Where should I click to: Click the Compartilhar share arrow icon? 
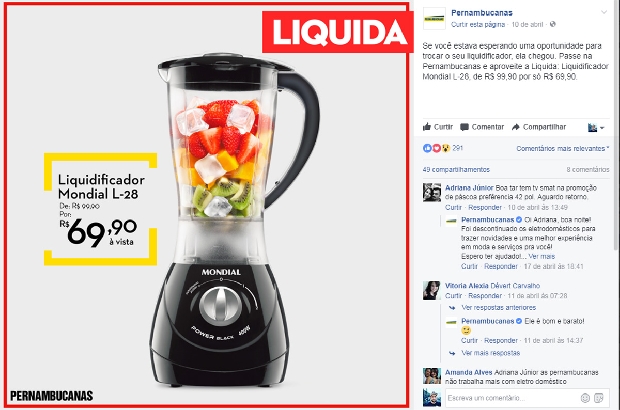[515, 127]
